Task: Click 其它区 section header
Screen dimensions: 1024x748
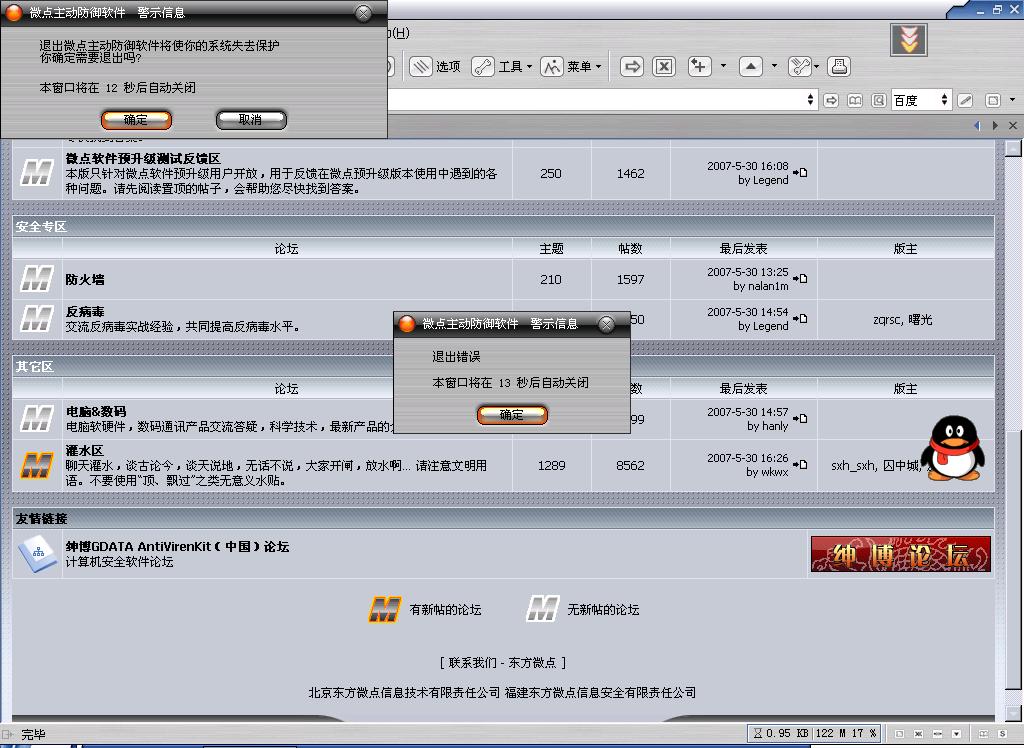Action: [35, 366]
